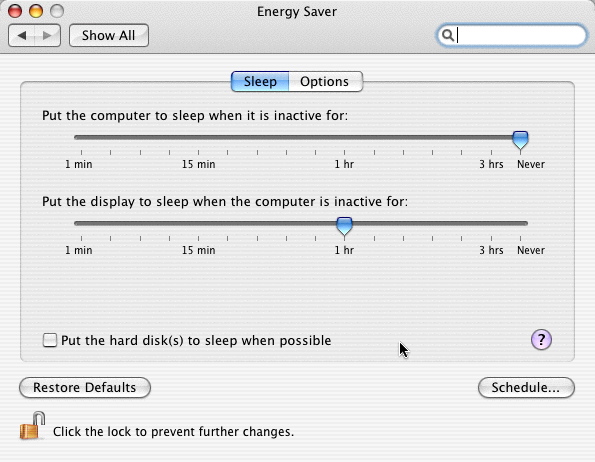Image resolution: width=595 pixels, height=462 pixels.
Task: Click the back arrow navigation button
Action: 21,35
